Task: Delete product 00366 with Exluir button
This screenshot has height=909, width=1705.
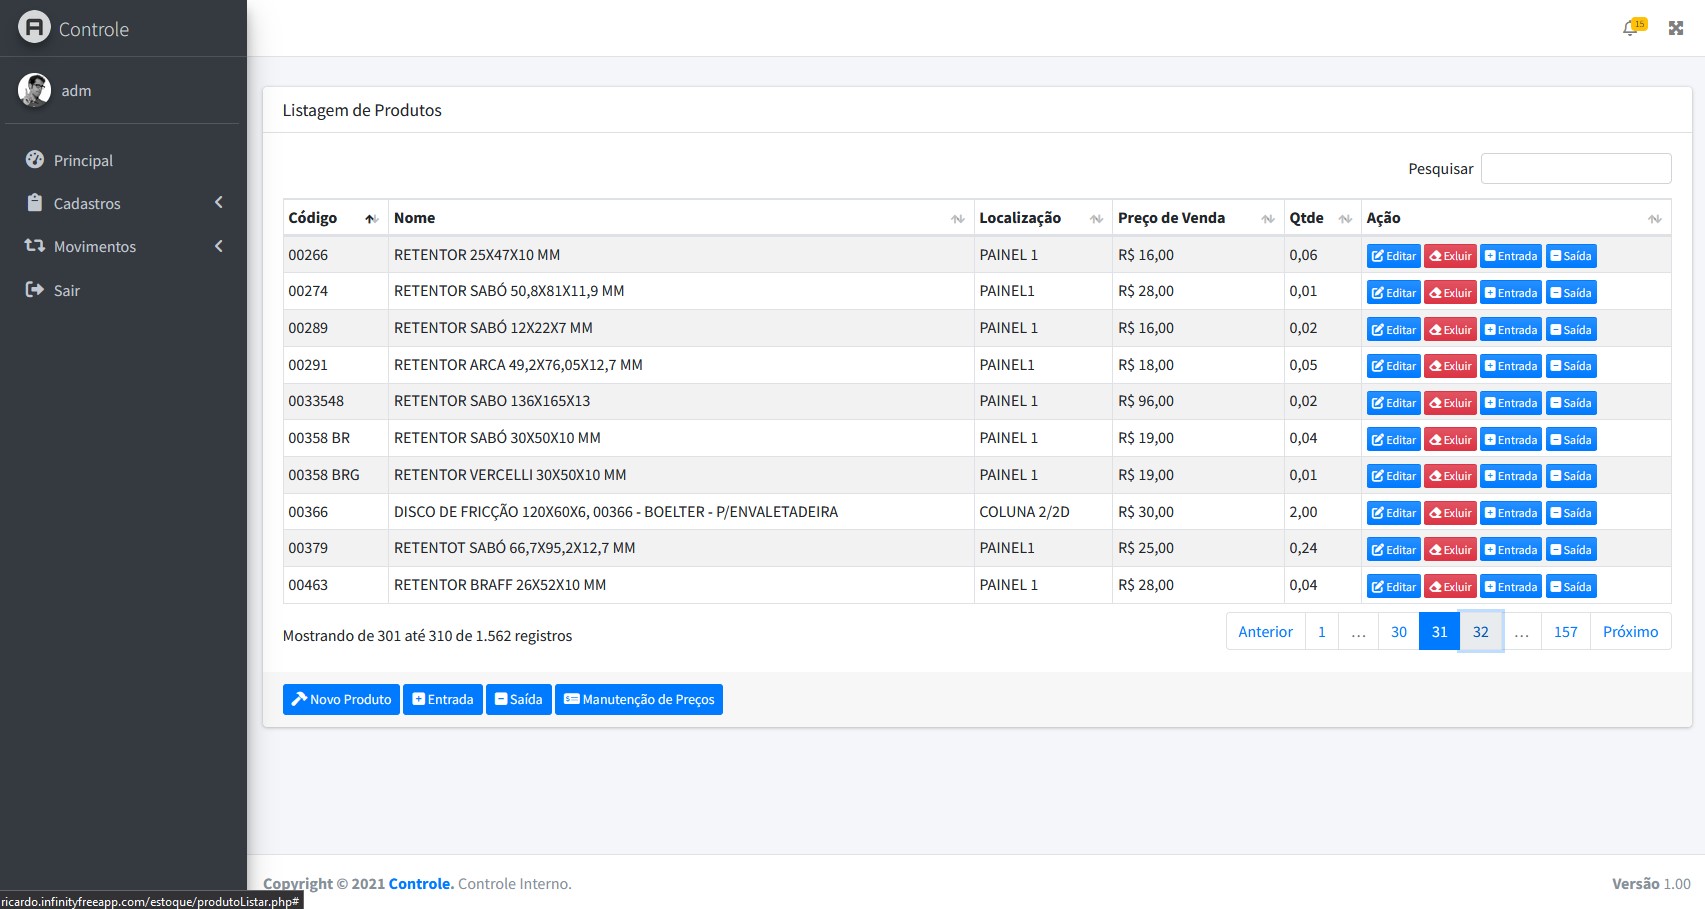Action: pyautogui.click(x=1450, y=513)
